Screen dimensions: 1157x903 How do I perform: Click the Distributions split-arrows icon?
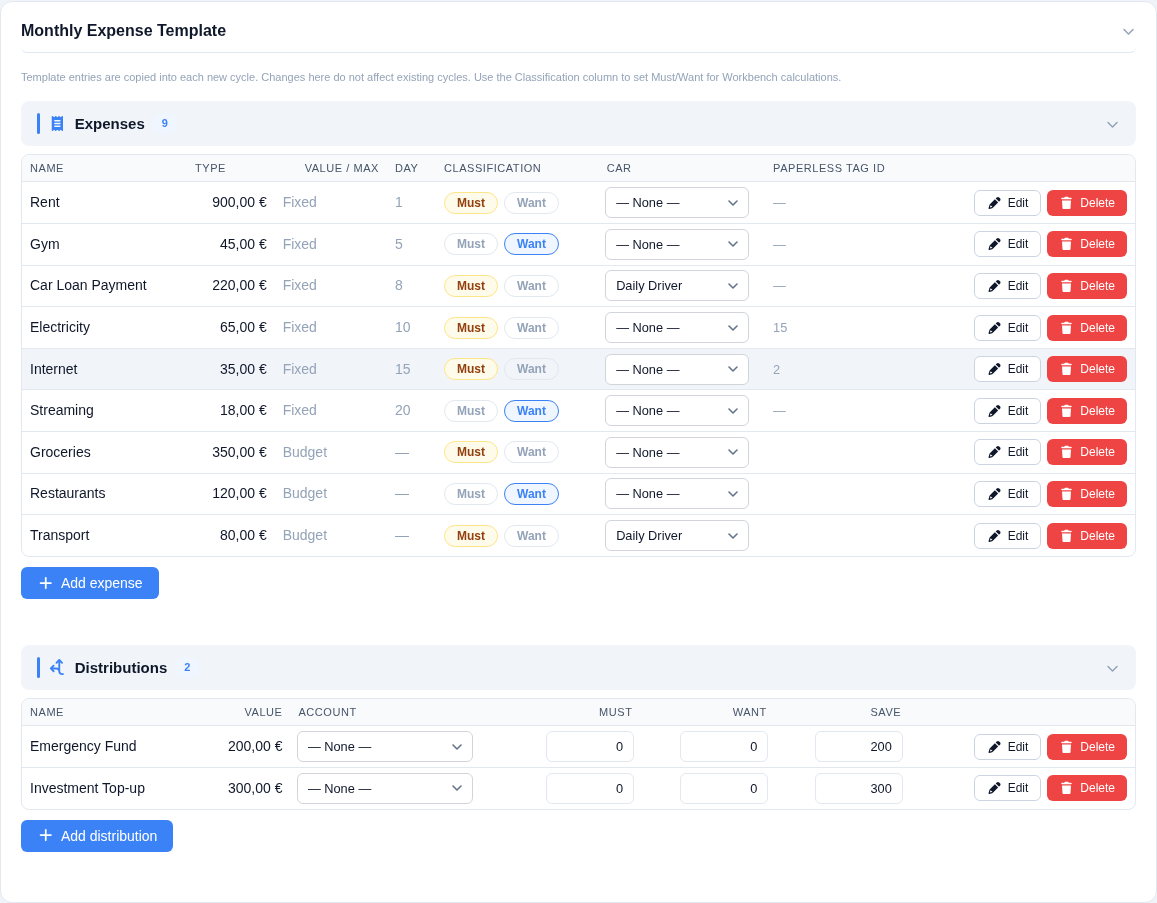[57, 668]
